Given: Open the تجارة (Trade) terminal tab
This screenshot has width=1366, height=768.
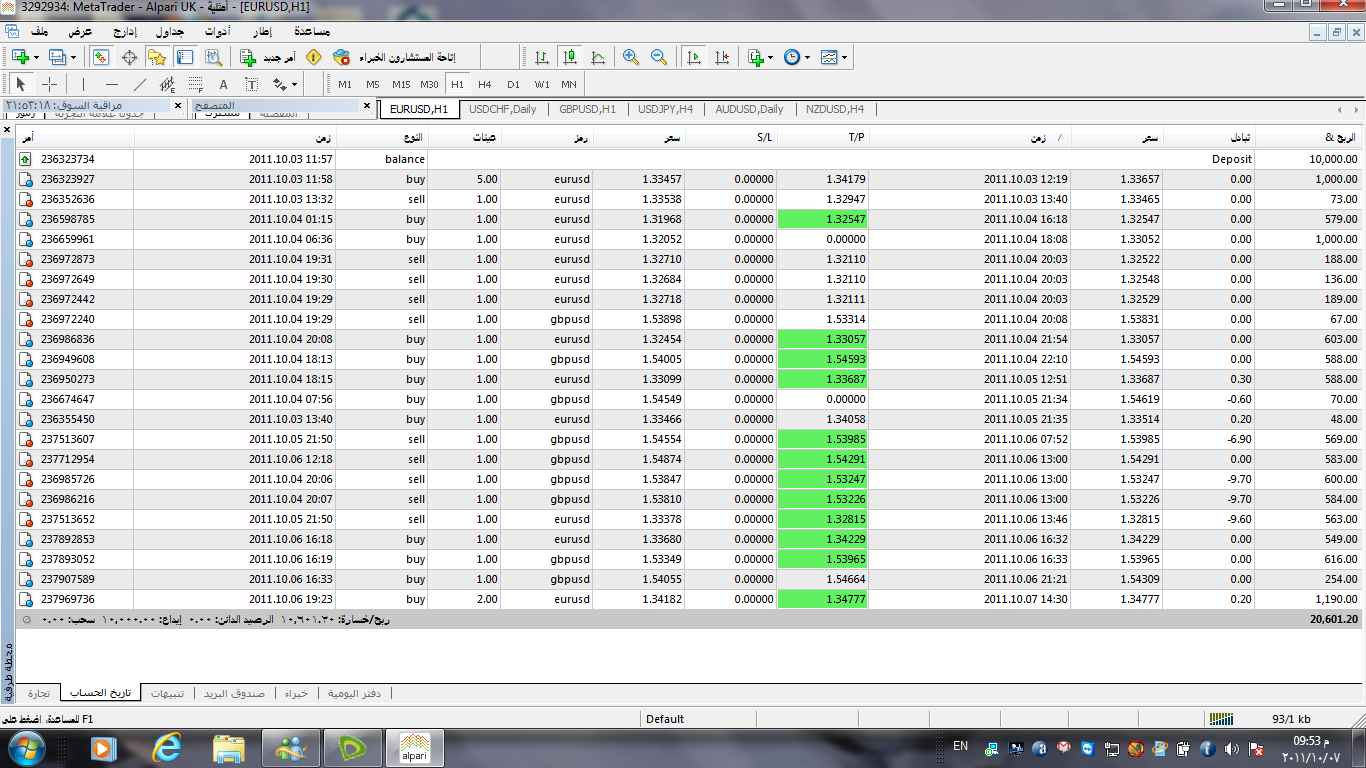Looking at the screenshot, I should 39,692.
